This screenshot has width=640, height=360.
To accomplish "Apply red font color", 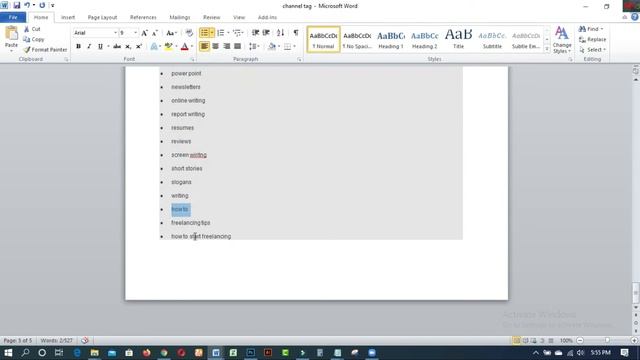I will [184, 47].
